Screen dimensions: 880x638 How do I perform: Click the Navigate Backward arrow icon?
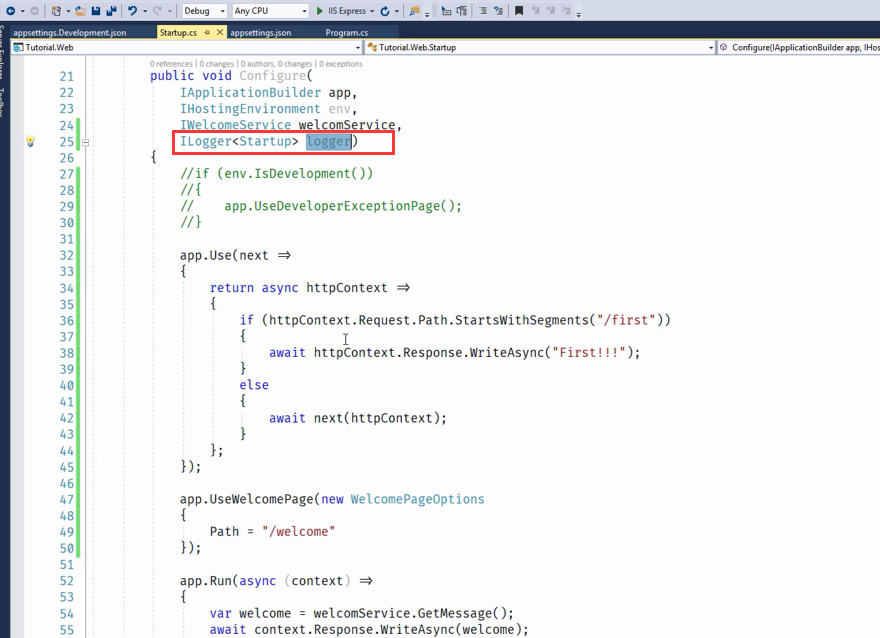point(8,11)
